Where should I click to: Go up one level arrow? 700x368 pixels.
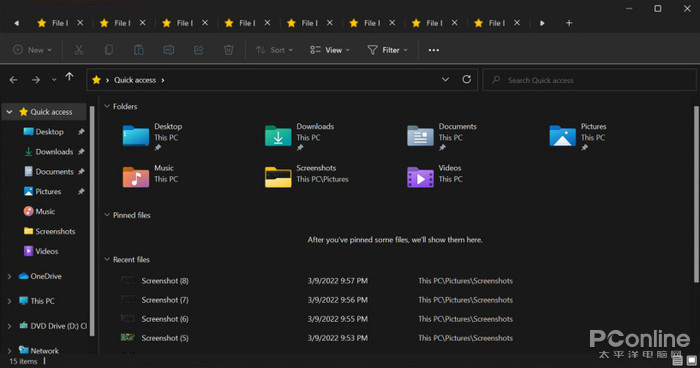[69, 77]
